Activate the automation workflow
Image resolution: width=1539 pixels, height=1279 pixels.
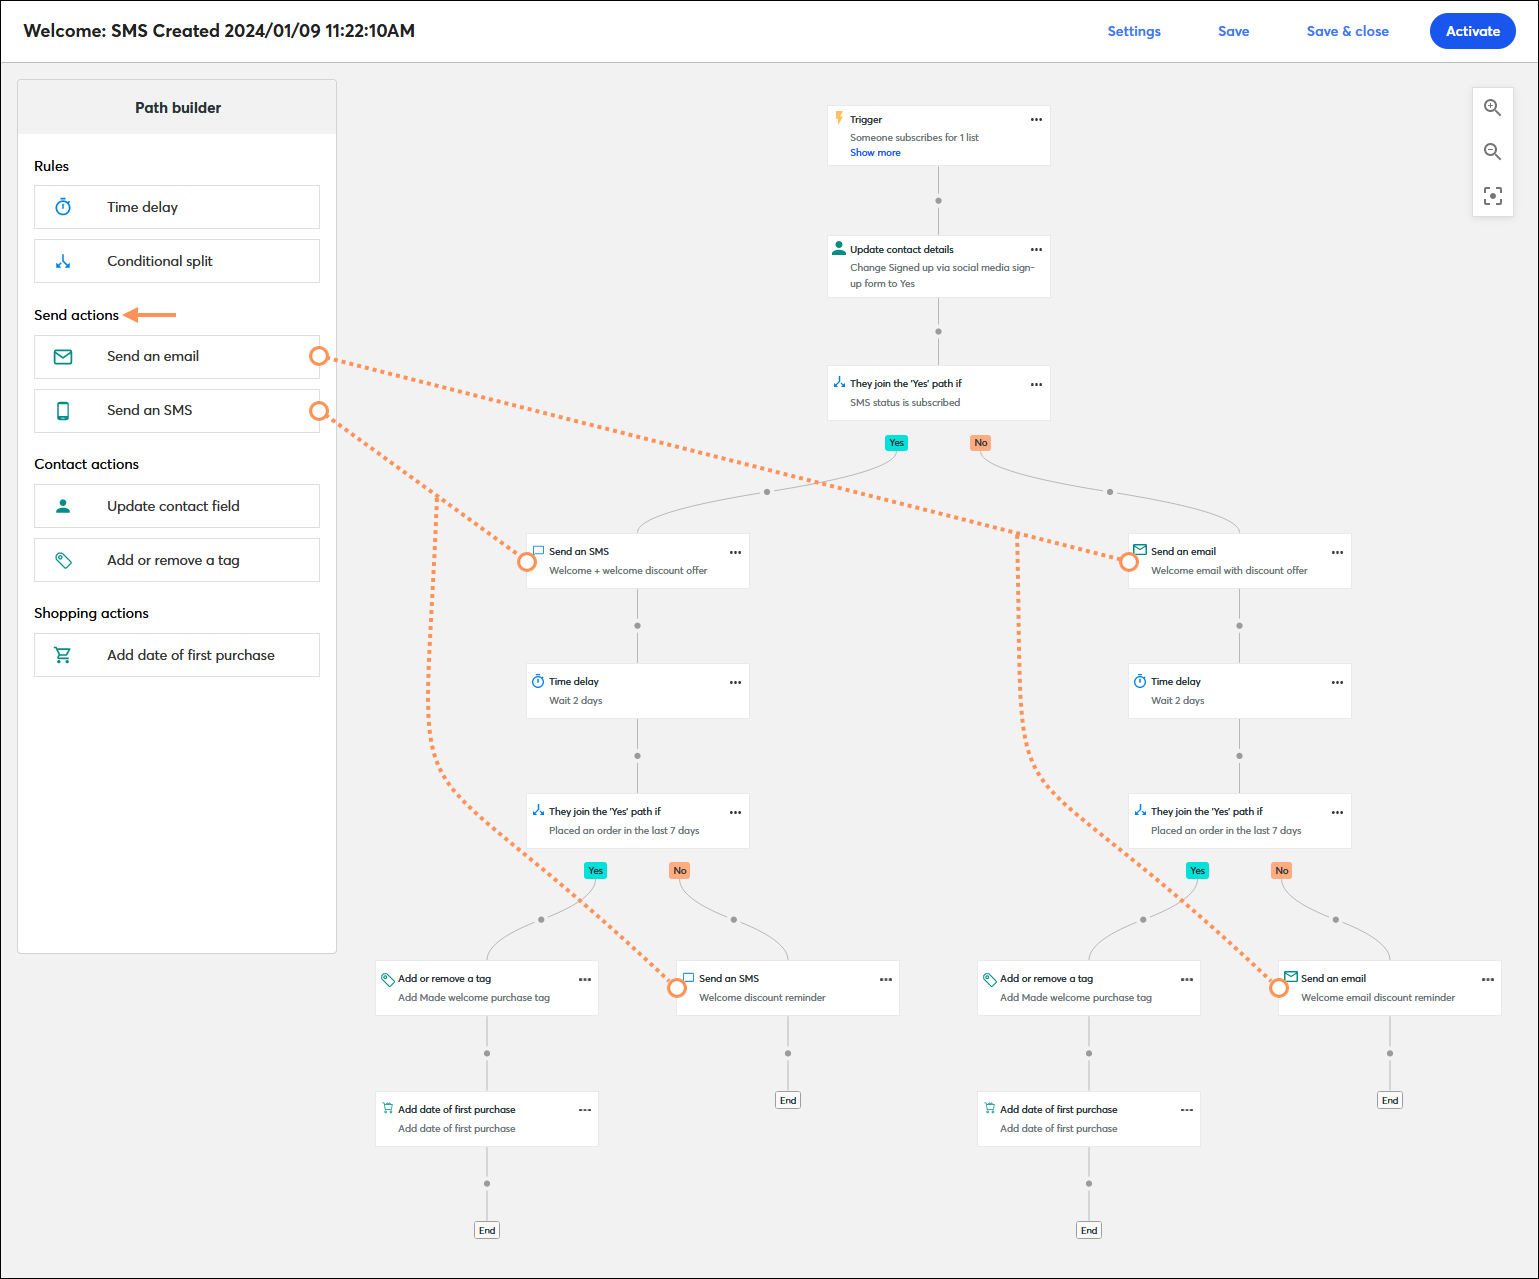(1471, 31)
